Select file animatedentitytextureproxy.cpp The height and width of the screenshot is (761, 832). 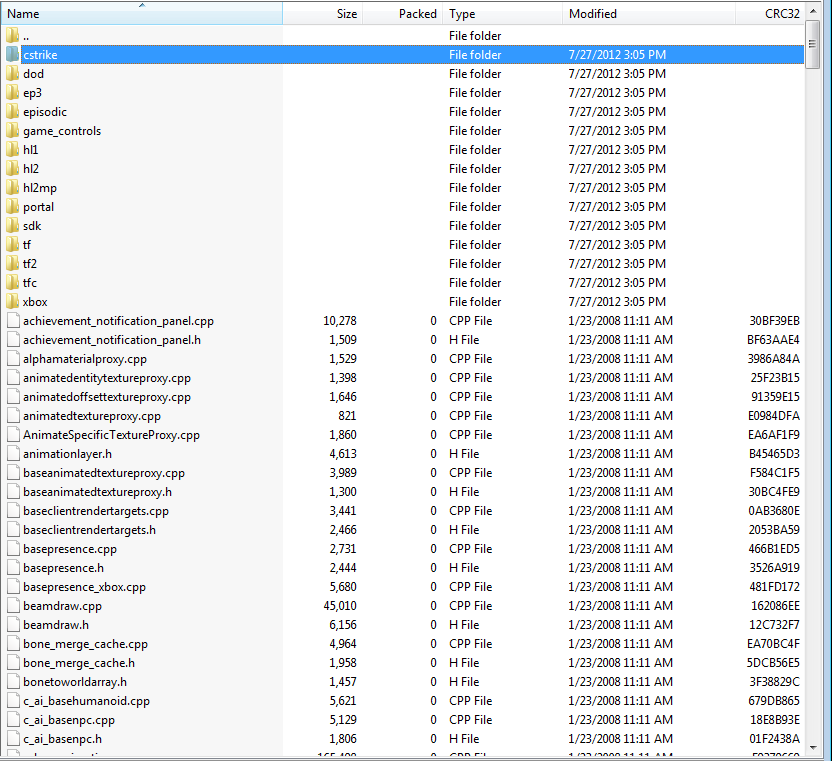(x=107, y=378)
